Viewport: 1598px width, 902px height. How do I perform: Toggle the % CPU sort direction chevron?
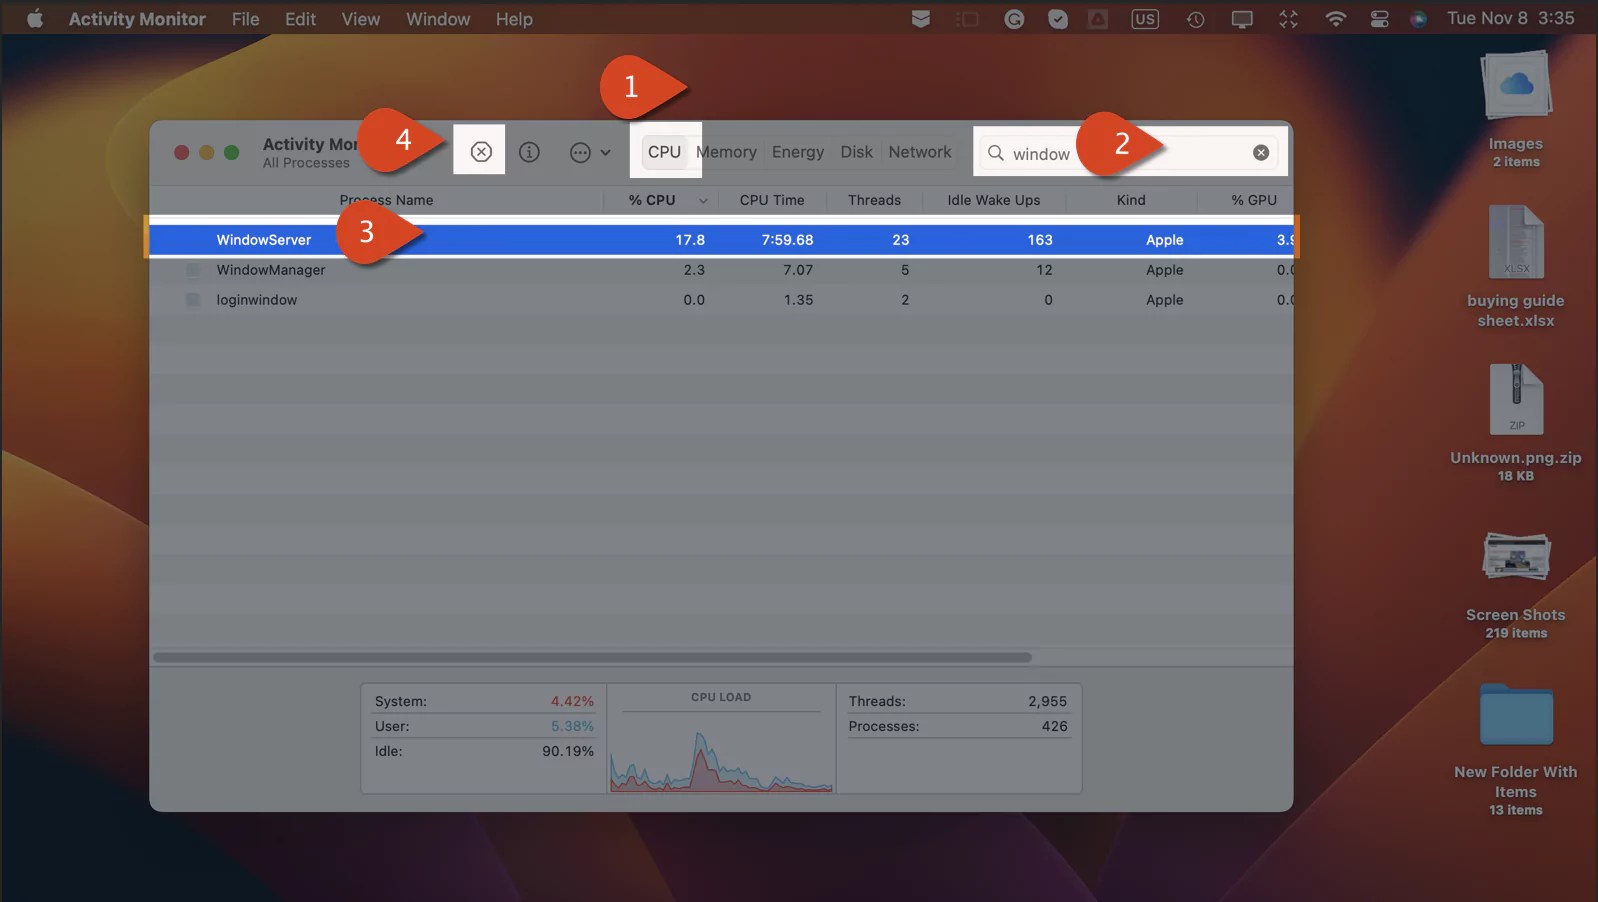click(703, 201)
